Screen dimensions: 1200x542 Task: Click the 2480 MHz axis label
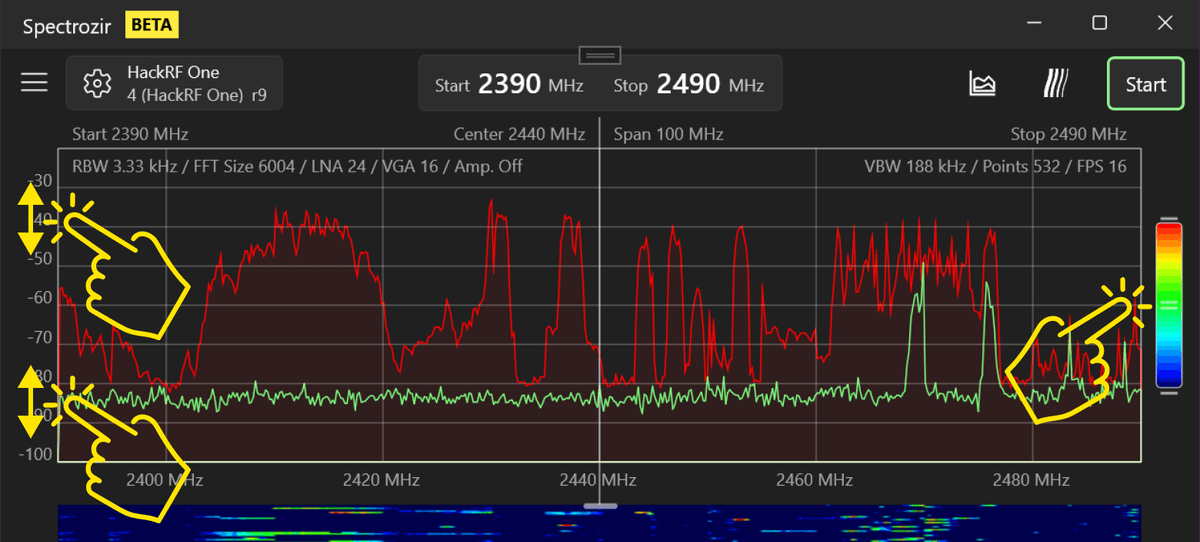point(1031,480)
